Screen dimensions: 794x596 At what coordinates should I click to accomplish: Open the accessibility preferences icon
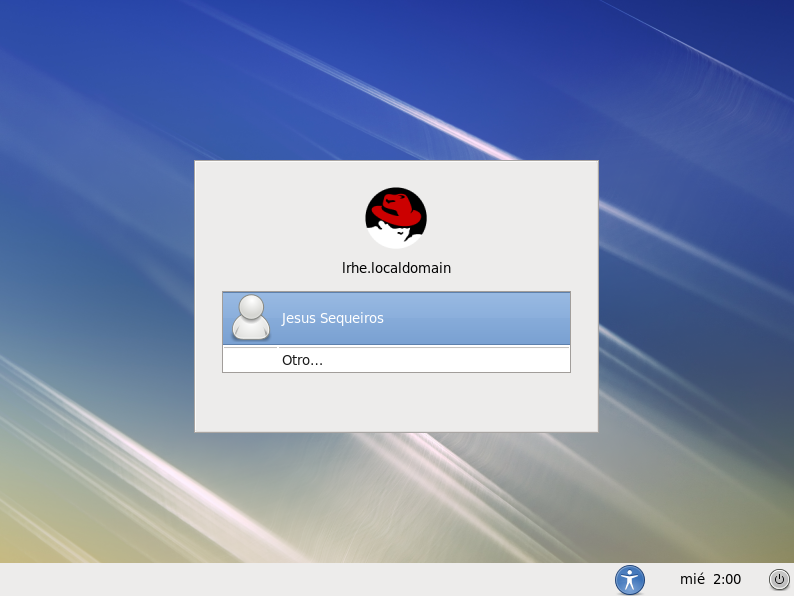[x=629, y=579]
